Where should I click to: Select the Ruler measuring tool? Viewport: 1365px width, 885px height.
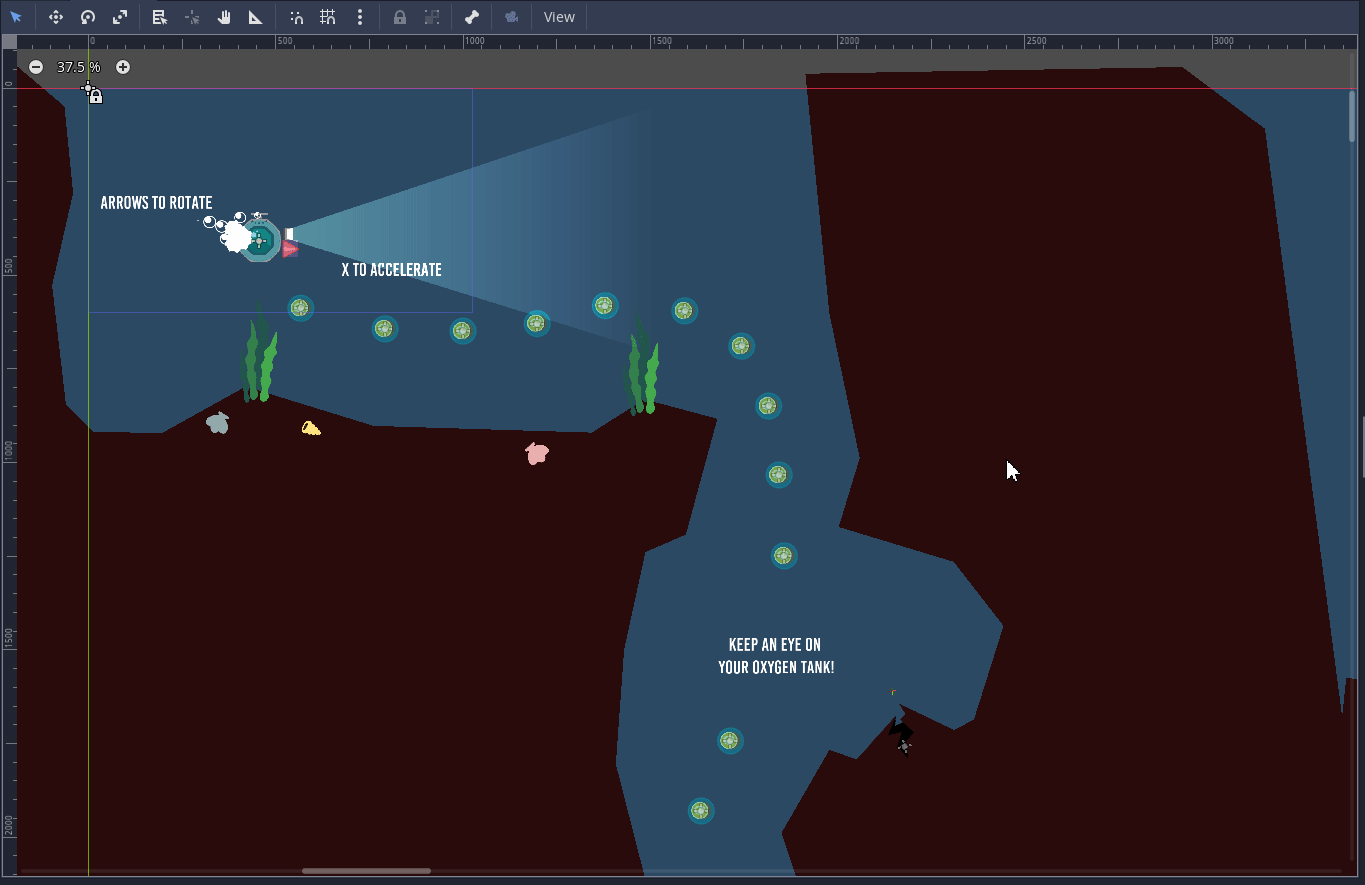click(256, 17)
